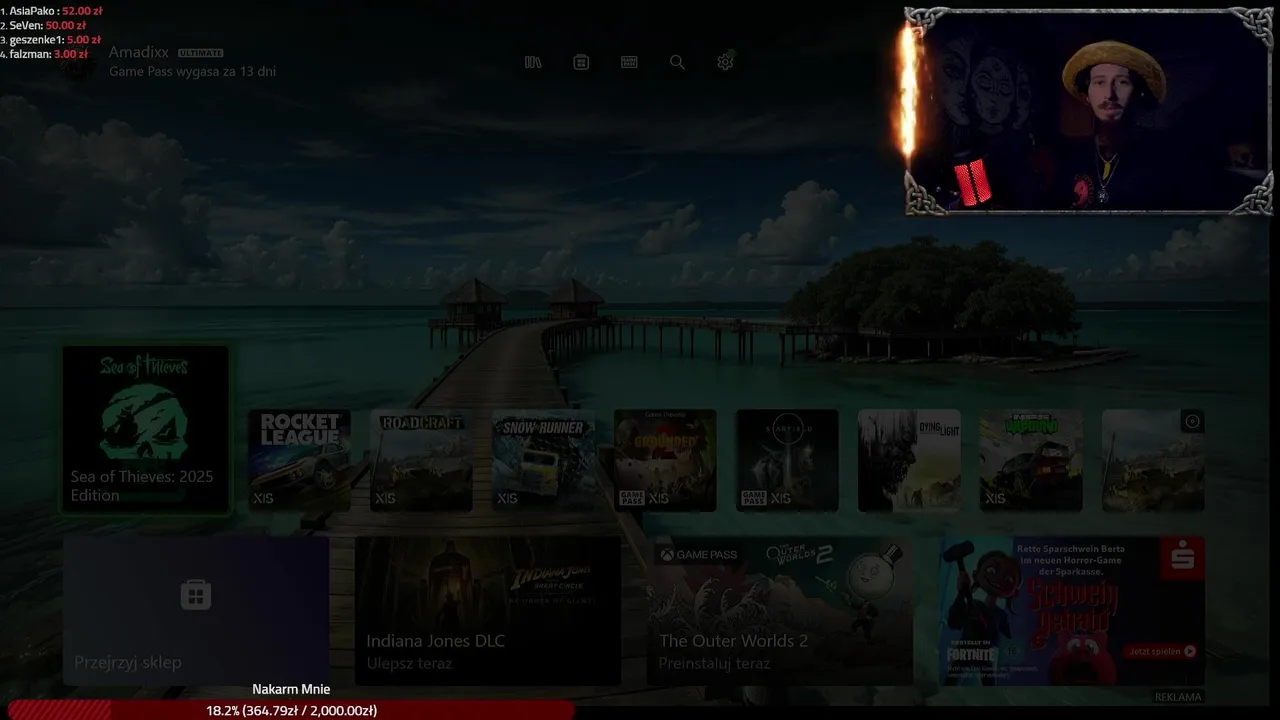Open the Starfield game tile

click(787, 460)
